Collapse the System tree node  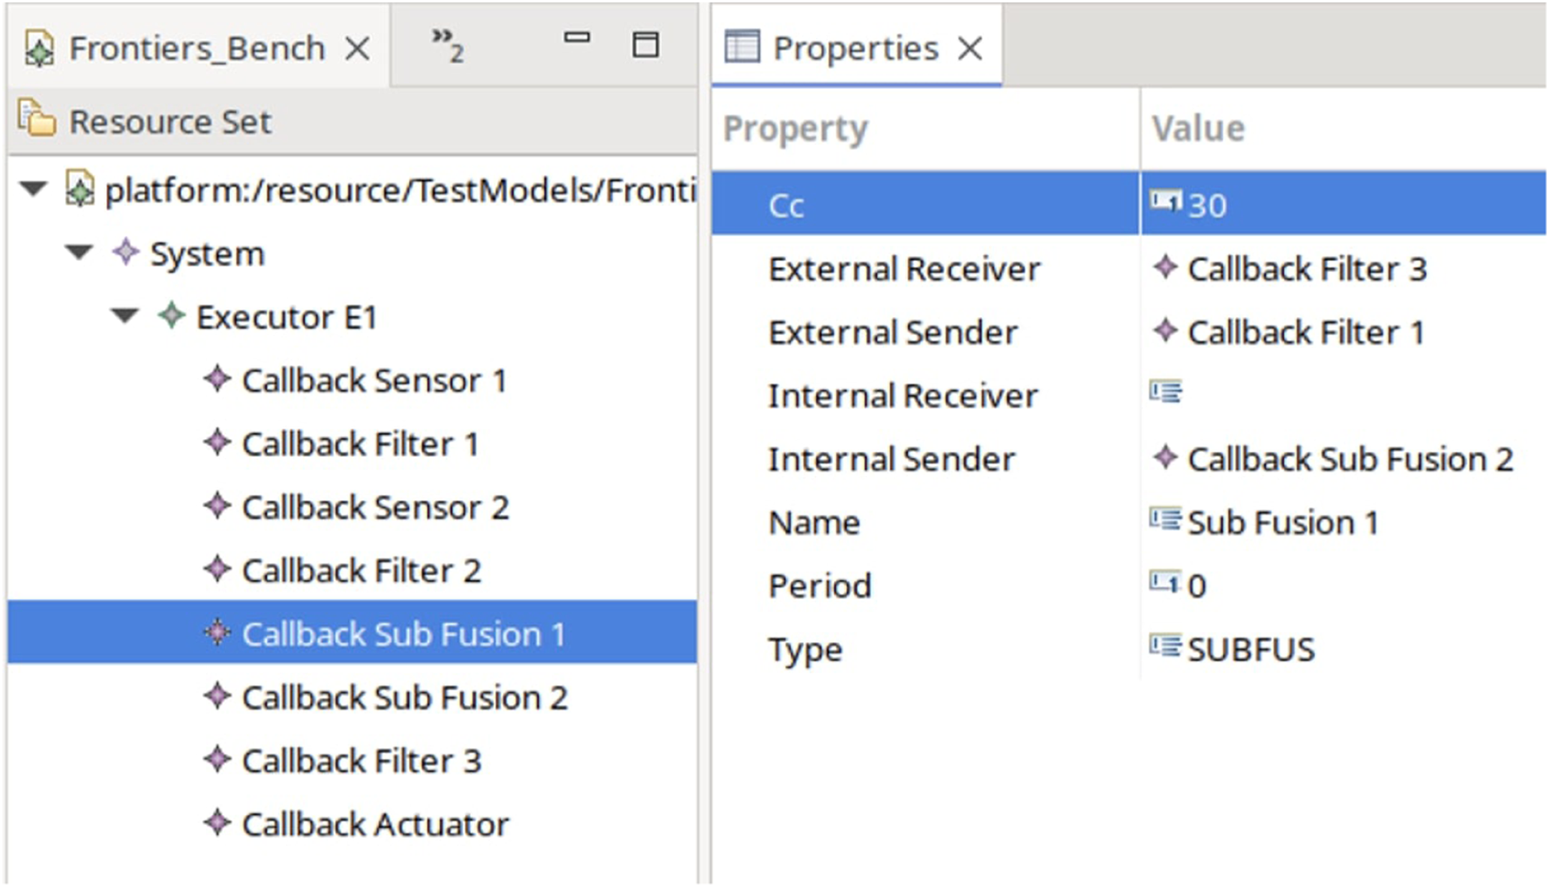click(77, 253)
